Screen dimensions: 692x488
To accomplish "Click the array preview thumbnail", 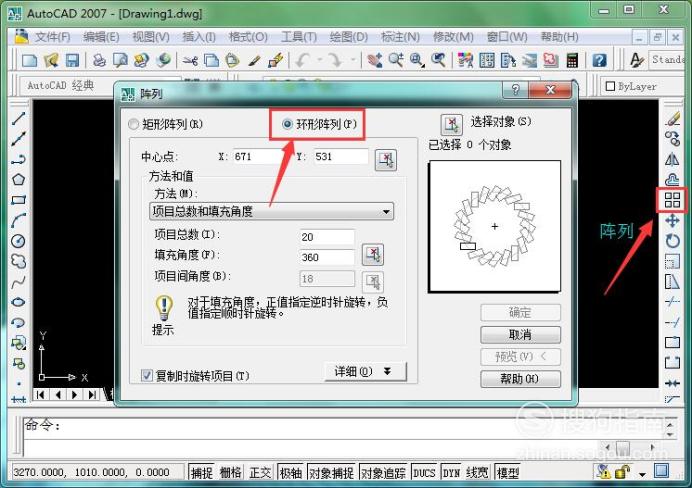I will [x=495, y=226].
